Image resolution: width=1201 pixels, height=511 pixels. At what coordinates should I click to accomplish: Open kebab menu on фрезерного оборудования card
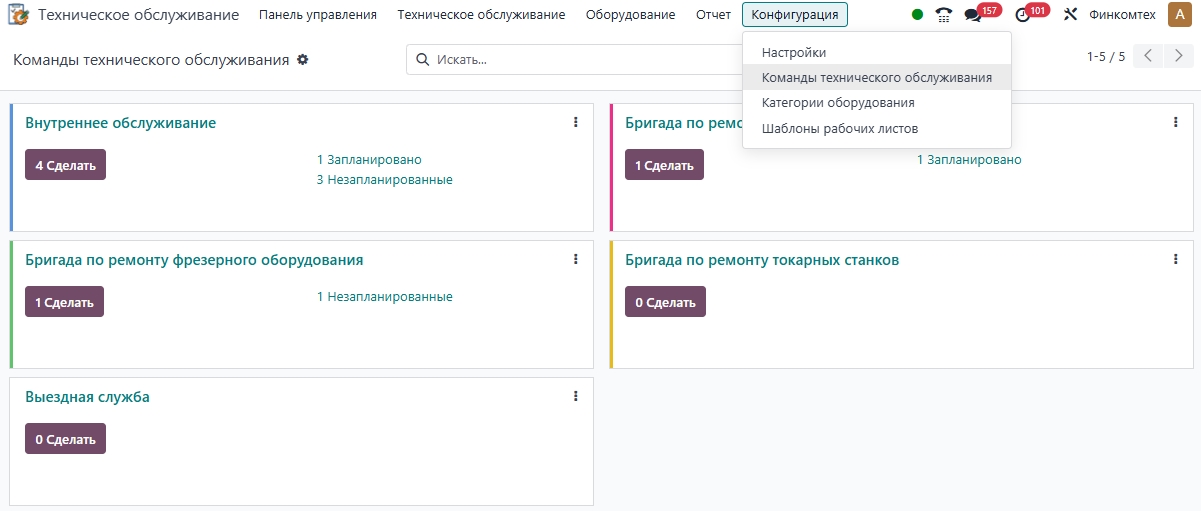click(576, 259)
